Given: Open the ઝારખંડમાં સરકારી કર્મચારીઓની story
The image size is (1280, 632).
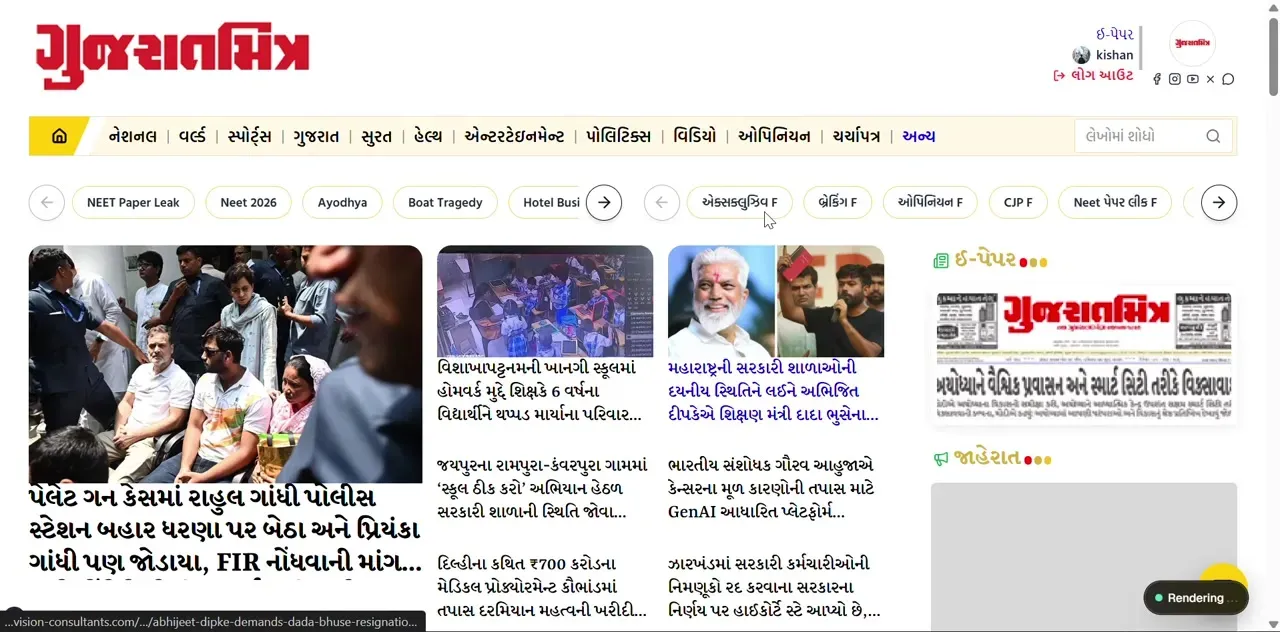Looking at the screenshot, I should pyautogui.click(x=774, y=587).
